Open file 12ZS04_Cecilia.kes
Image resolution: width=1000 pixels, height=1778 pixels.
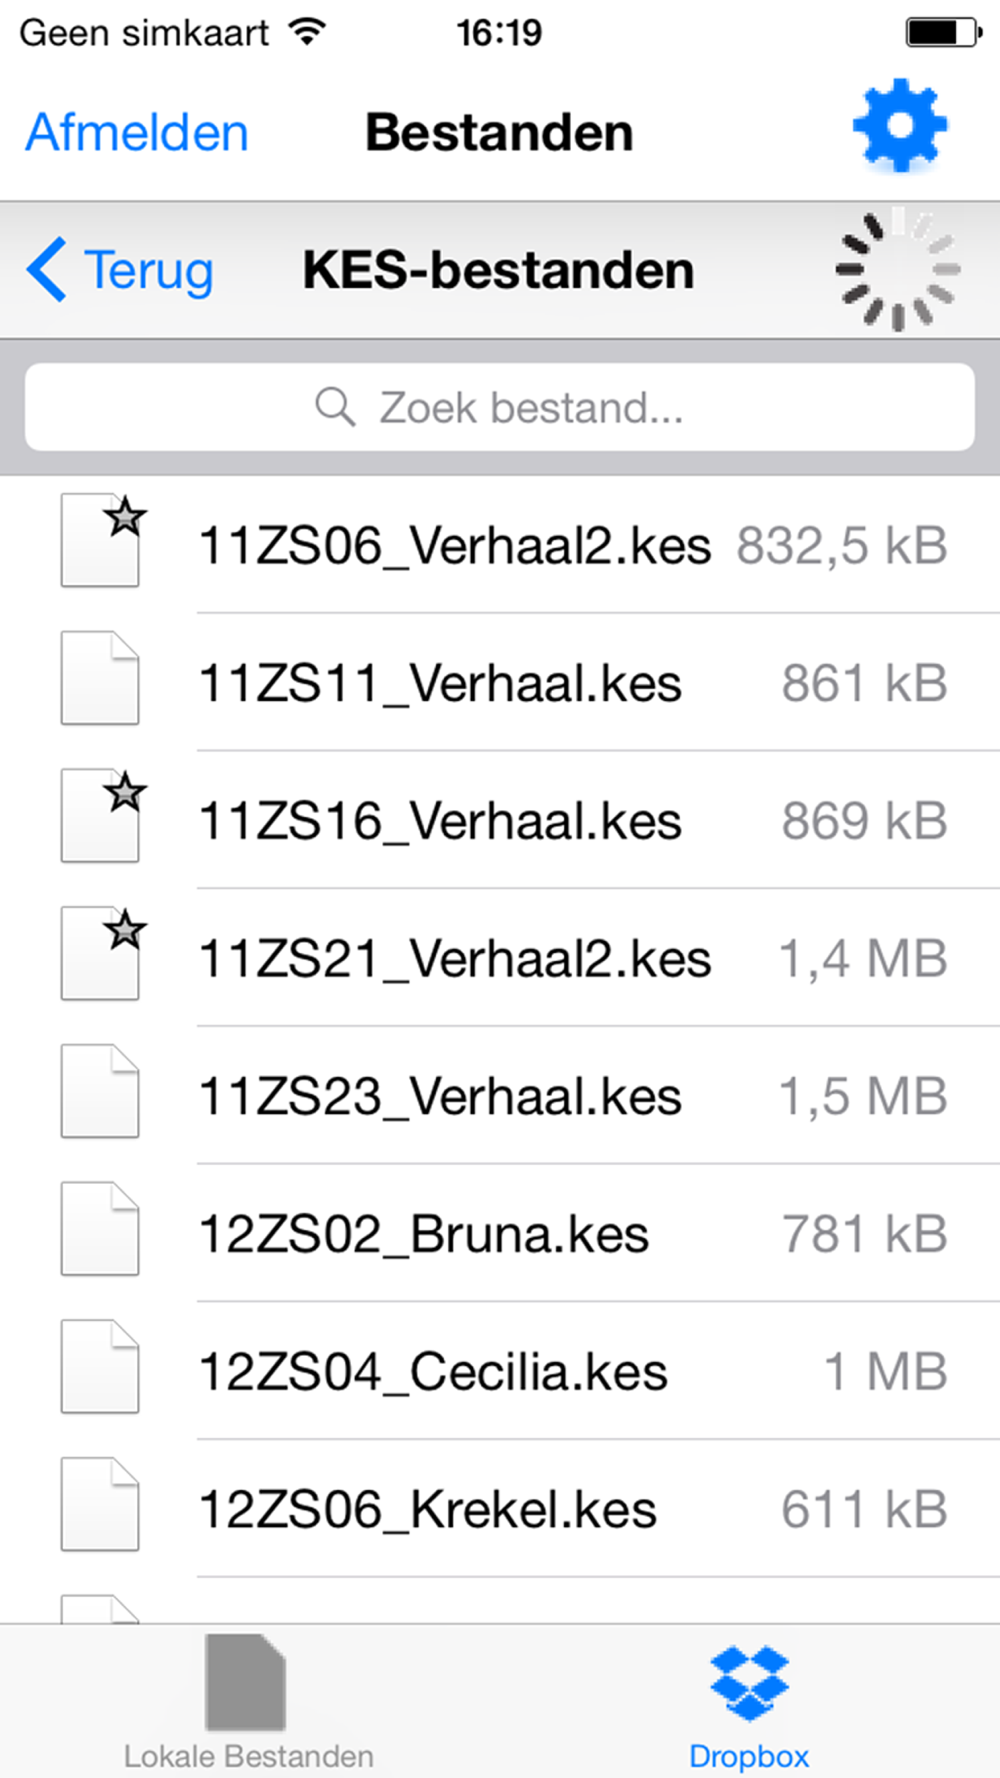pos(500,1371)
